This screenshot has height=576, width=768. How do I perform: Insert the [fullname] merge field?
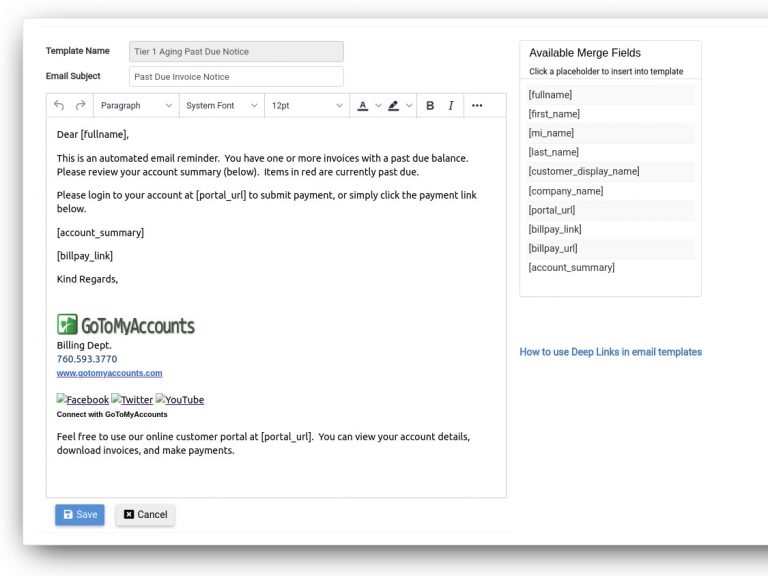coord(550,95)
